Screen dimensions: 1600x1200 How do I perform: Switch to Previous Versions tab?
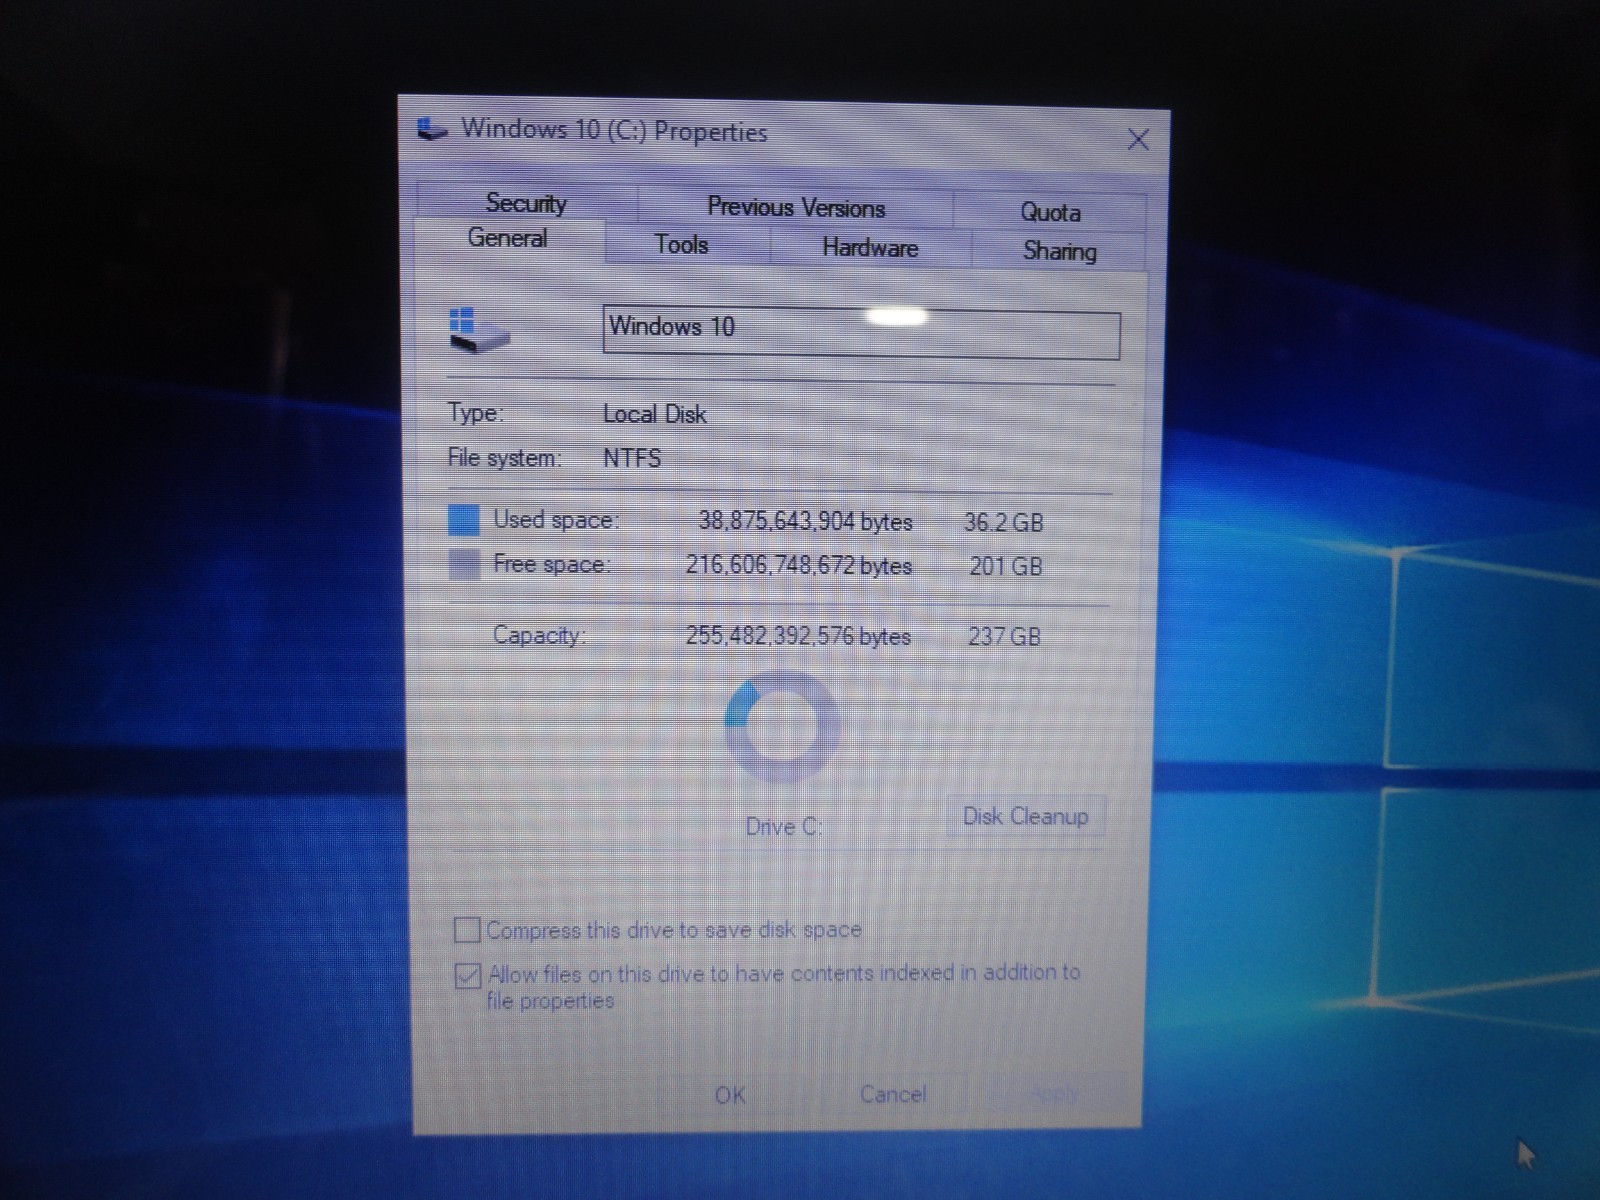(x=796, y=207)
